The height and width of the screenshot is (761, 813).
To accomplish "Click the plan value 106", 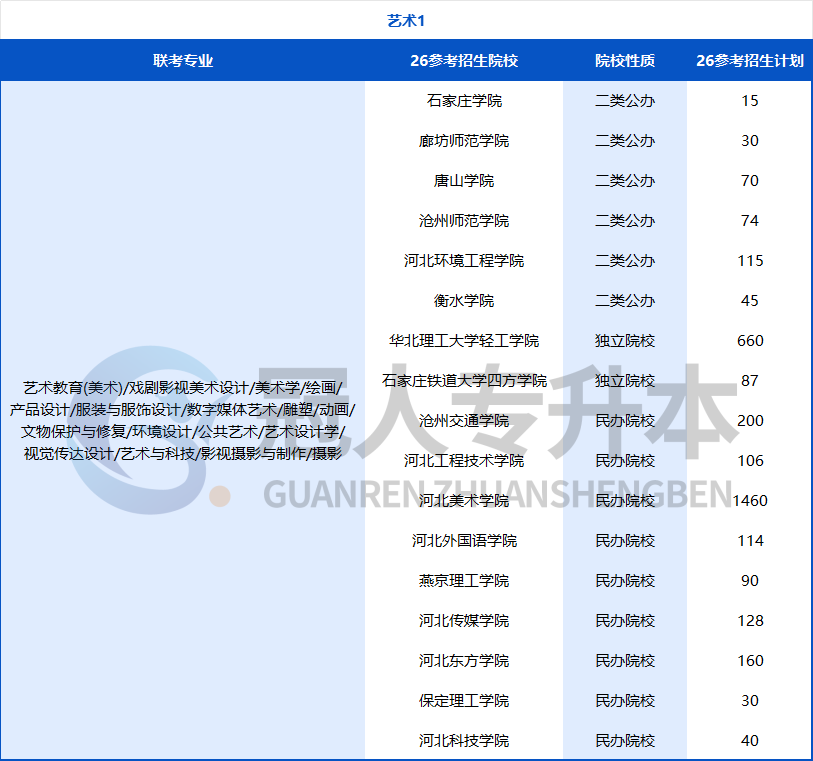I will click(x=750, y=460).
